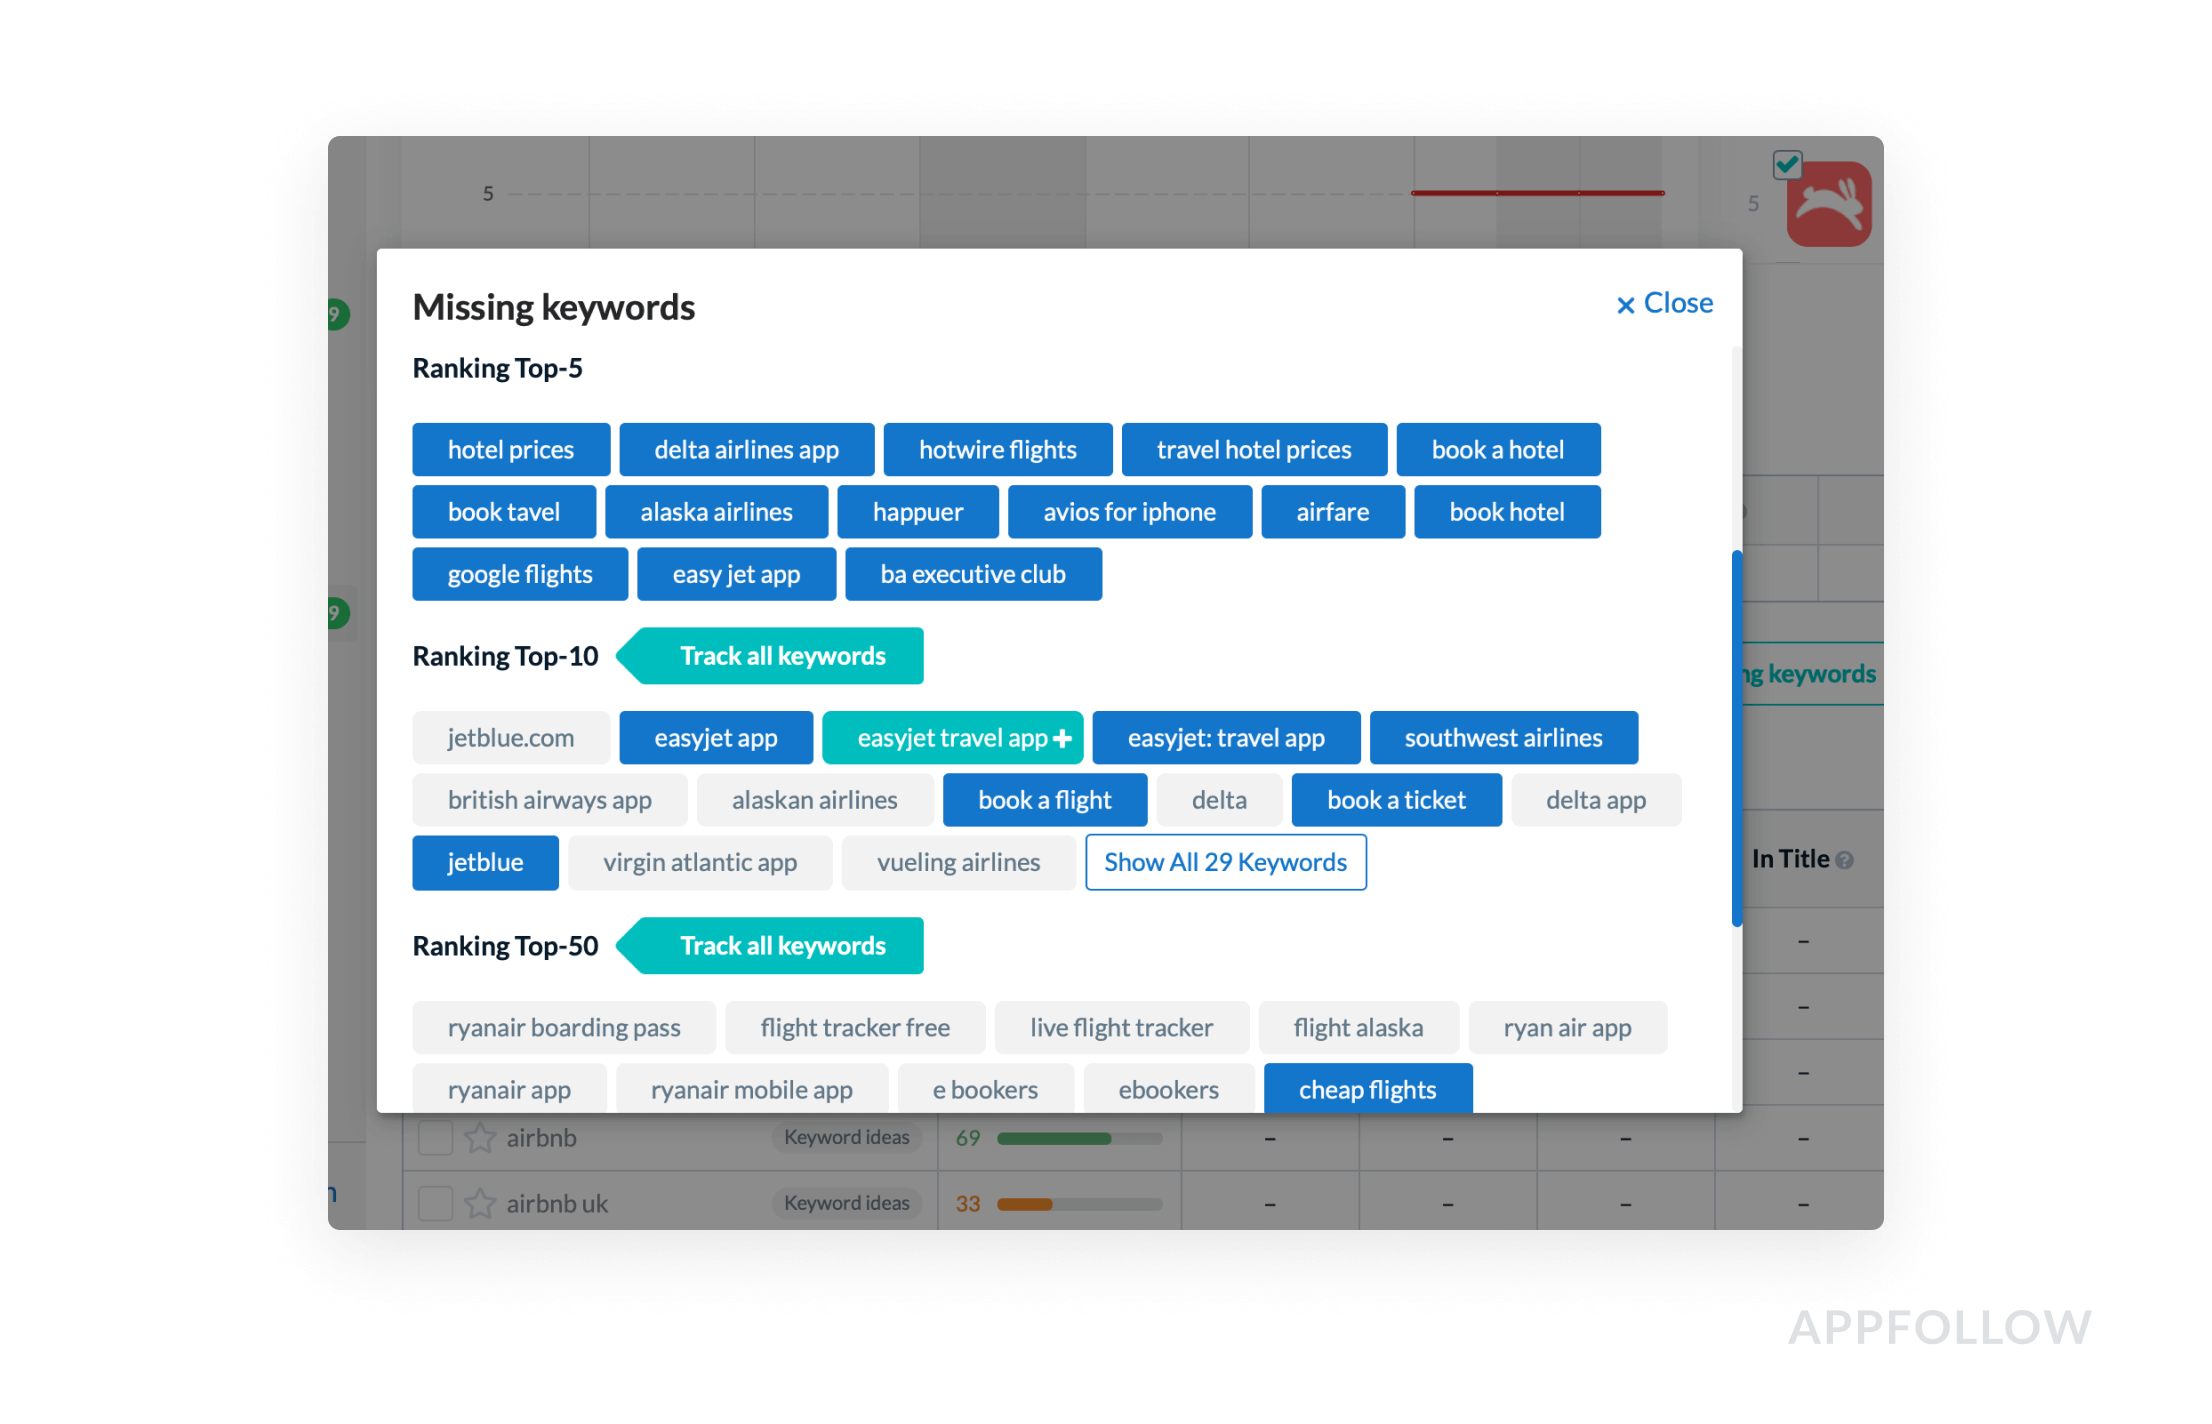The width and height of the screenshot is (2212, 1424).
Task: Track the e bookers keyword
Action: (x=985, y=1089)
